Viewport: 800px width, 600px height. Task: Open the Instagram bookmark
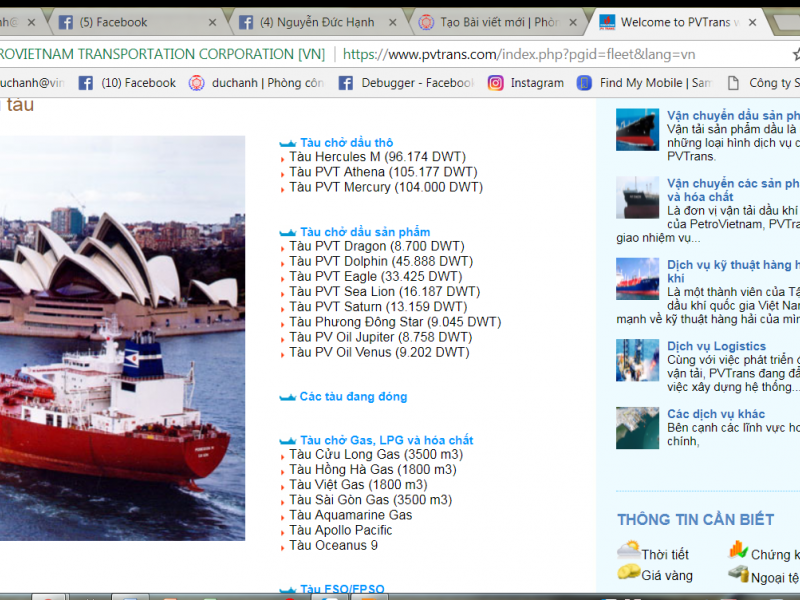click(x=526, y=83)
